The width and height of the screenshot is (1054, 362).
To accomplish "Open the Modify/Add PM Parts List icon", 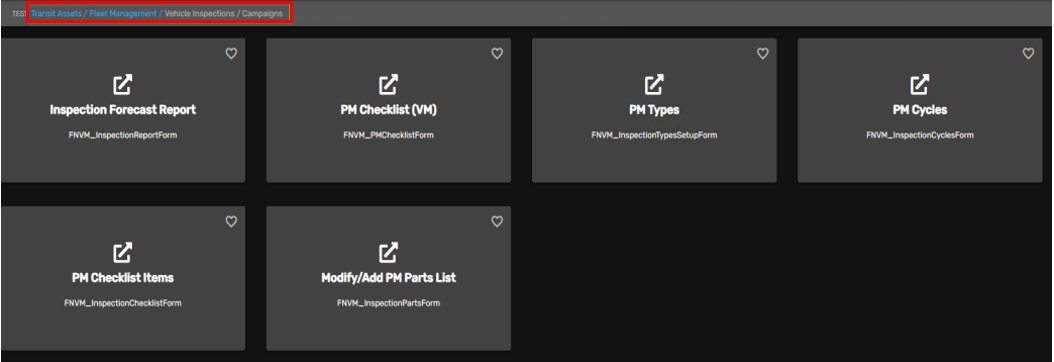I will (x=389, y=253).
